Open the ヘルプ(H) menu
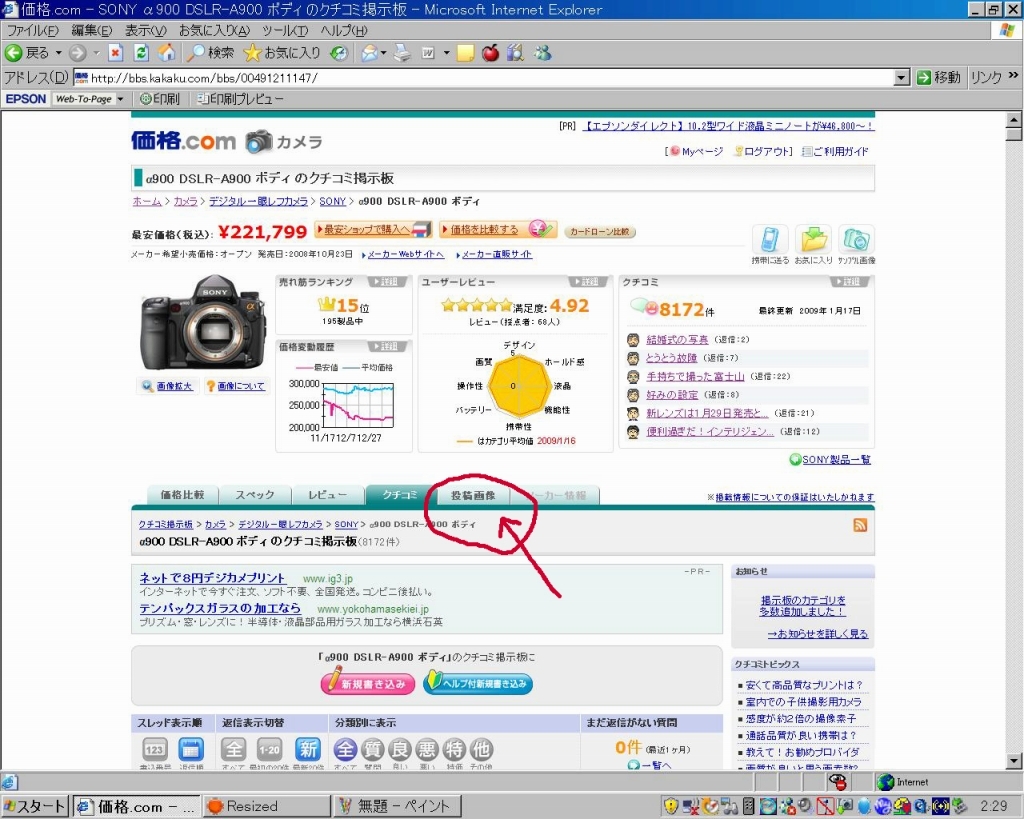Viewport: 1024px width, 819px height. tap(344, 30)
